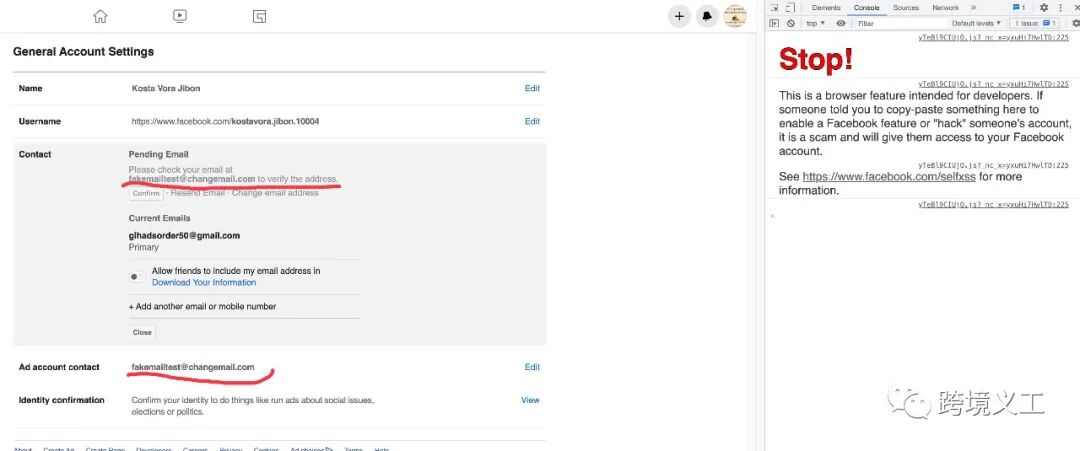The width and height of the screenshot is (1080, 451).
Task: Edit the Name row
Action: (532, 88)
